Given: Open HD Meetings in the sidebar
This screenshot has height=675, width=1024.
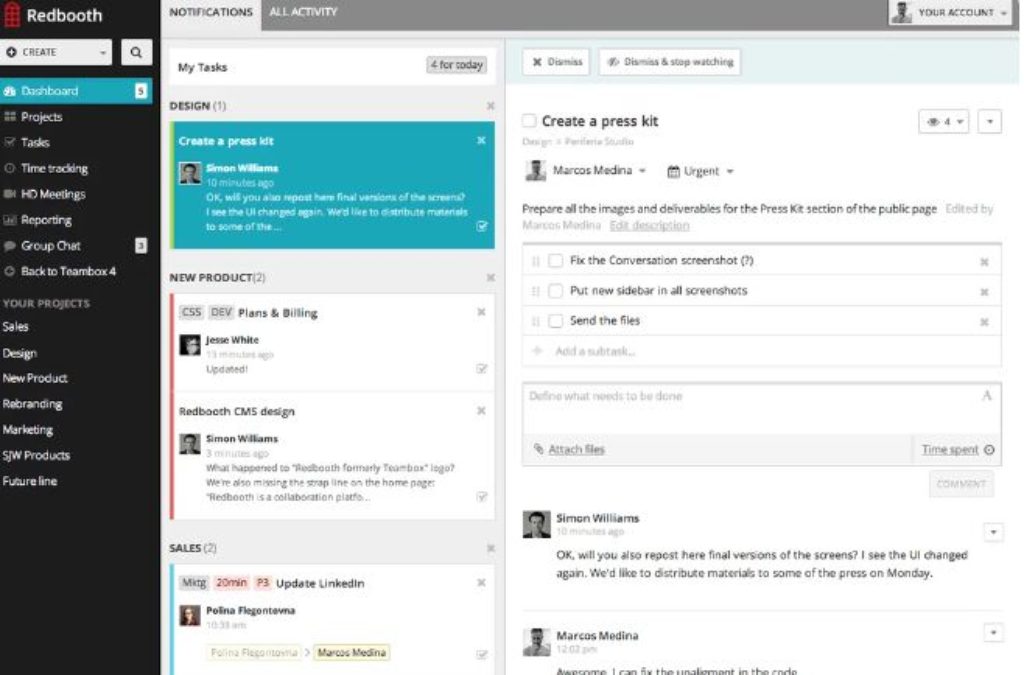Looking at the screenshot, I should tap(52, 194).
